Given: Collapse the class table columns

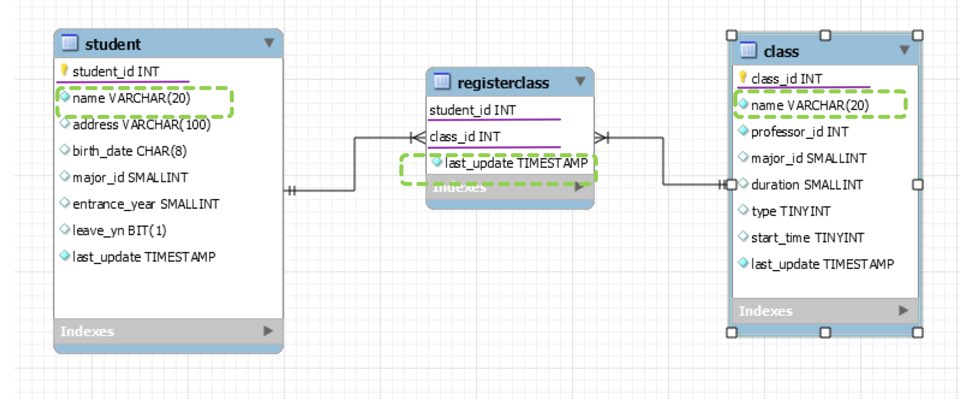Looking at the screenshot, I should click(x=904, y=50).
